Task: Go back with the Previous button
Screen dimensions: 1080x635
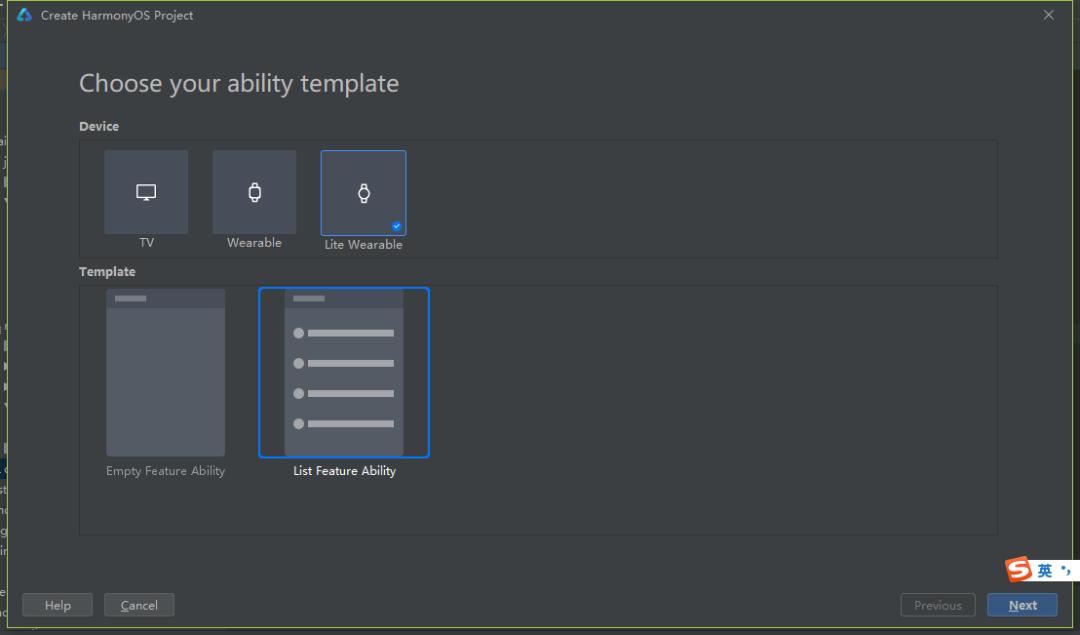Action: pos(937,605)
